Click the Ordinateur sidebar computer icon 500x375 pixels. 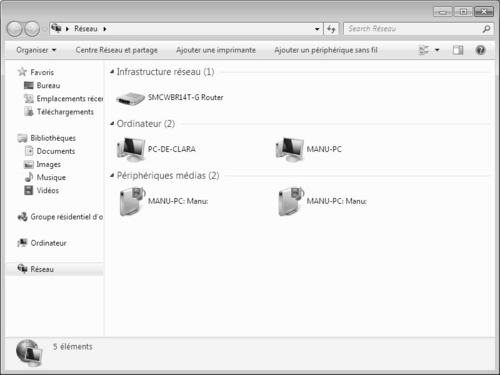(x=22, y=243)
